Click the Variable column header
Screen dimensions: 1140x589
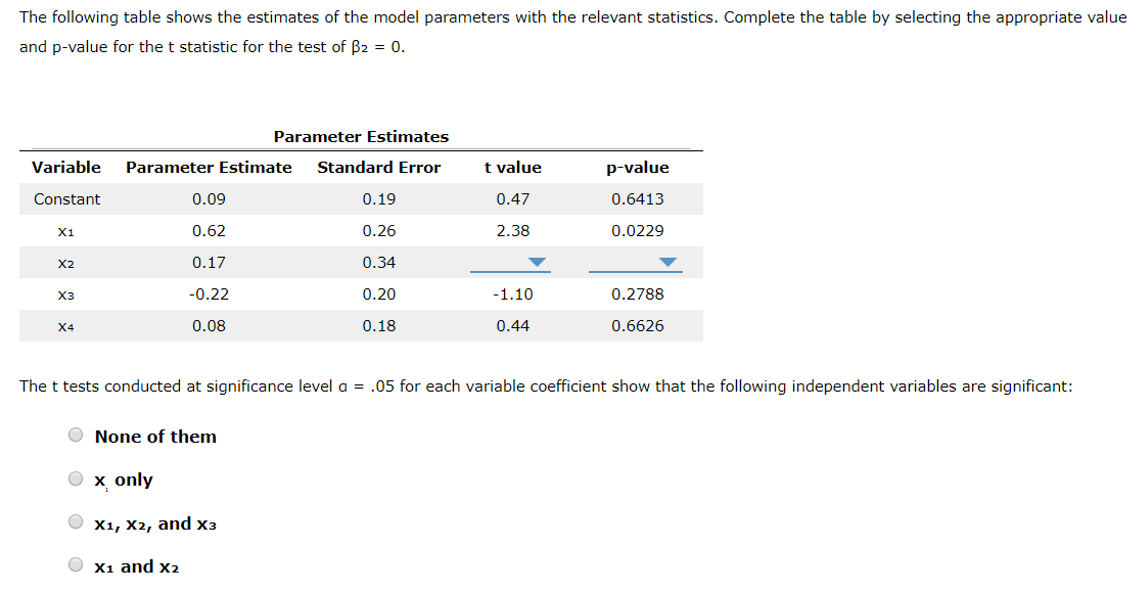point(66,167)
